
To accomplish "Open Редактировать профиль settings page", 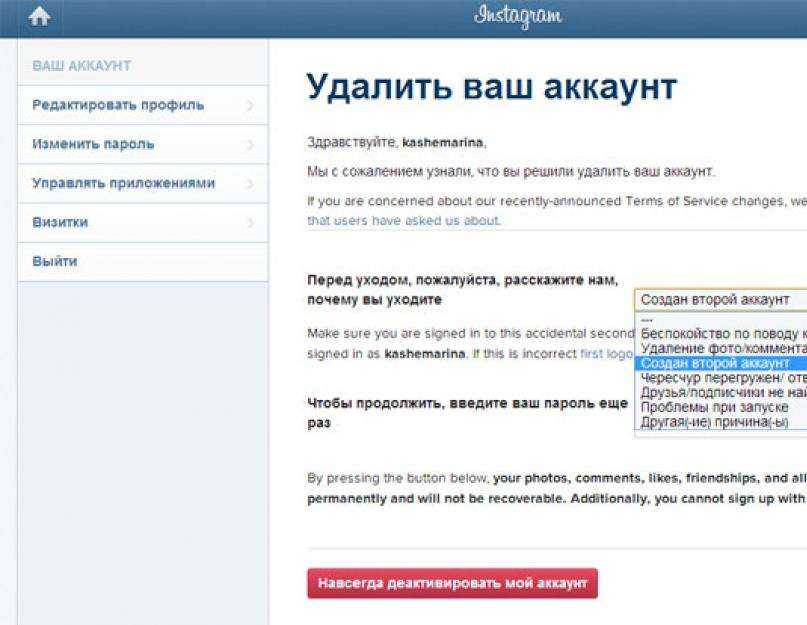I will pyautogui.click(x=143, y=105).
